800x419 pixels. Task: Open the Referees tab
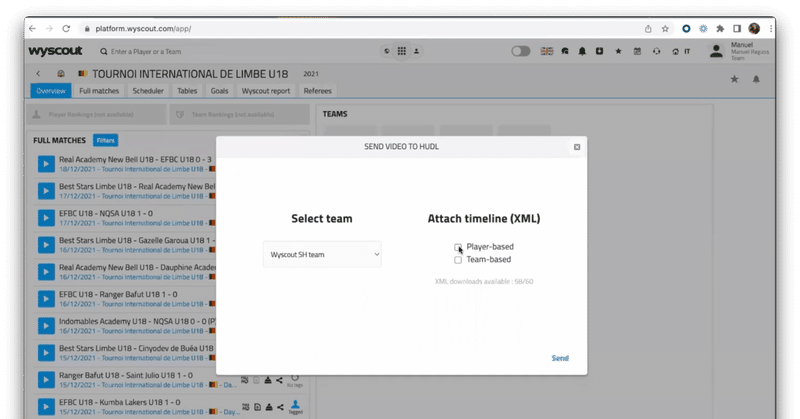coord(317,91)
